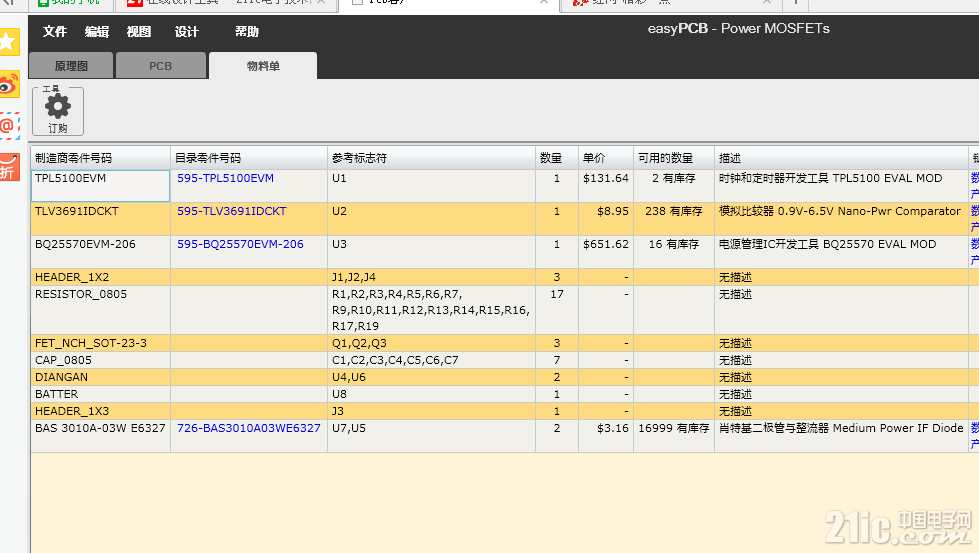Sort by 参考标志符 column header
Viewport: 979px width, 553px height.
coord(431,158)
